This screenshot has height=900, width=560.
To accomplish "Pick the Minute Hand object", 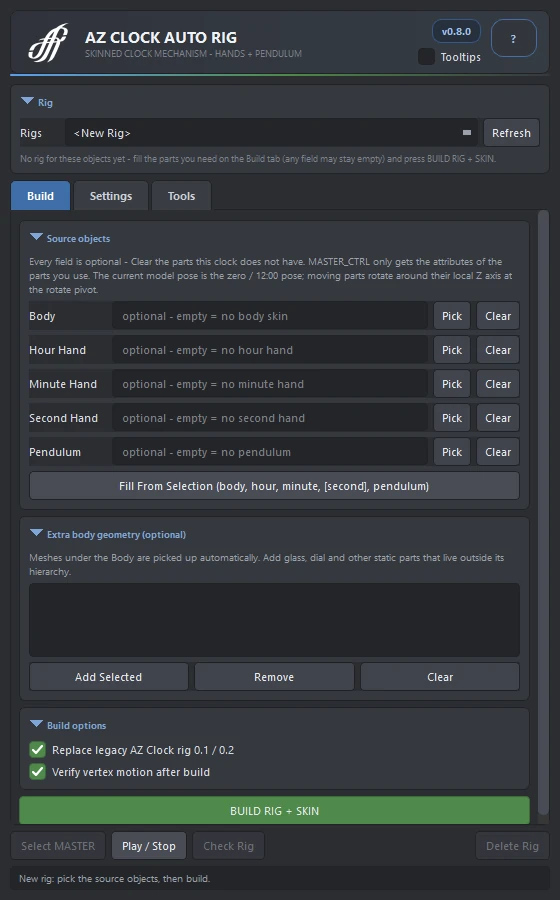I will pyautogui.click(x=452, y=383).
